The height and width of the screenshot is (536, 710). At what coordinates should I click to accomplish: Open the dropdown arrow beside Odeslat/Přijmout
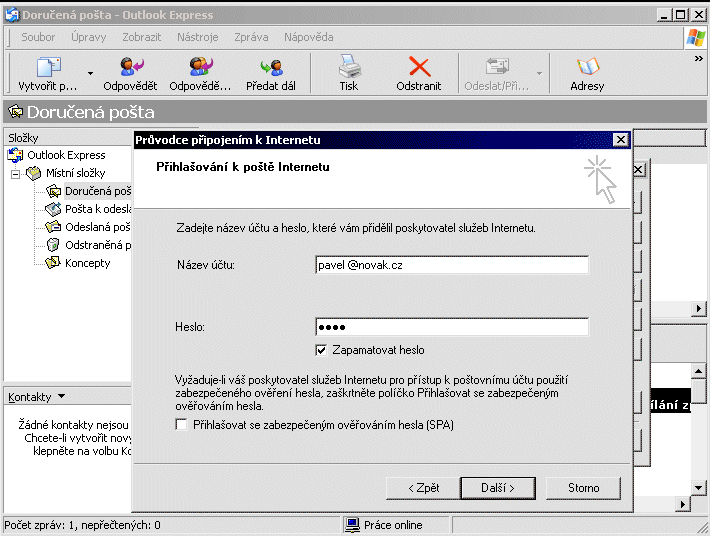click(539, 73)
